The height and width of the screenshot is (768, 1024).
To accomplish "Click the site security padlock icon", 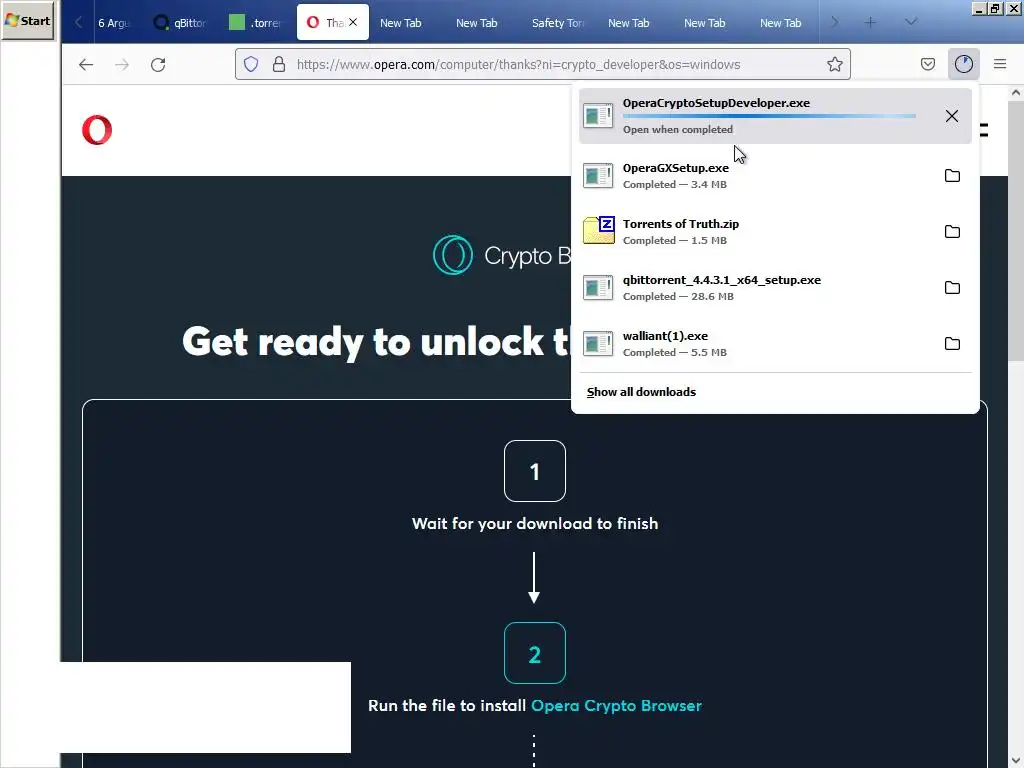I will coord(279,64).
